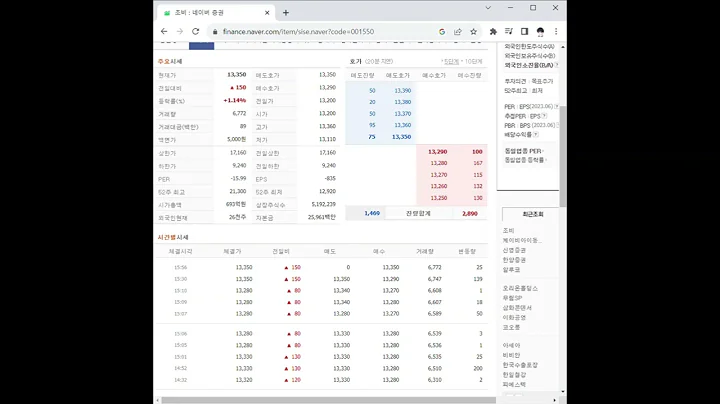Click the vertical page scrollbar thumb
The image size is (720, 404).
[x=562, y=156]
